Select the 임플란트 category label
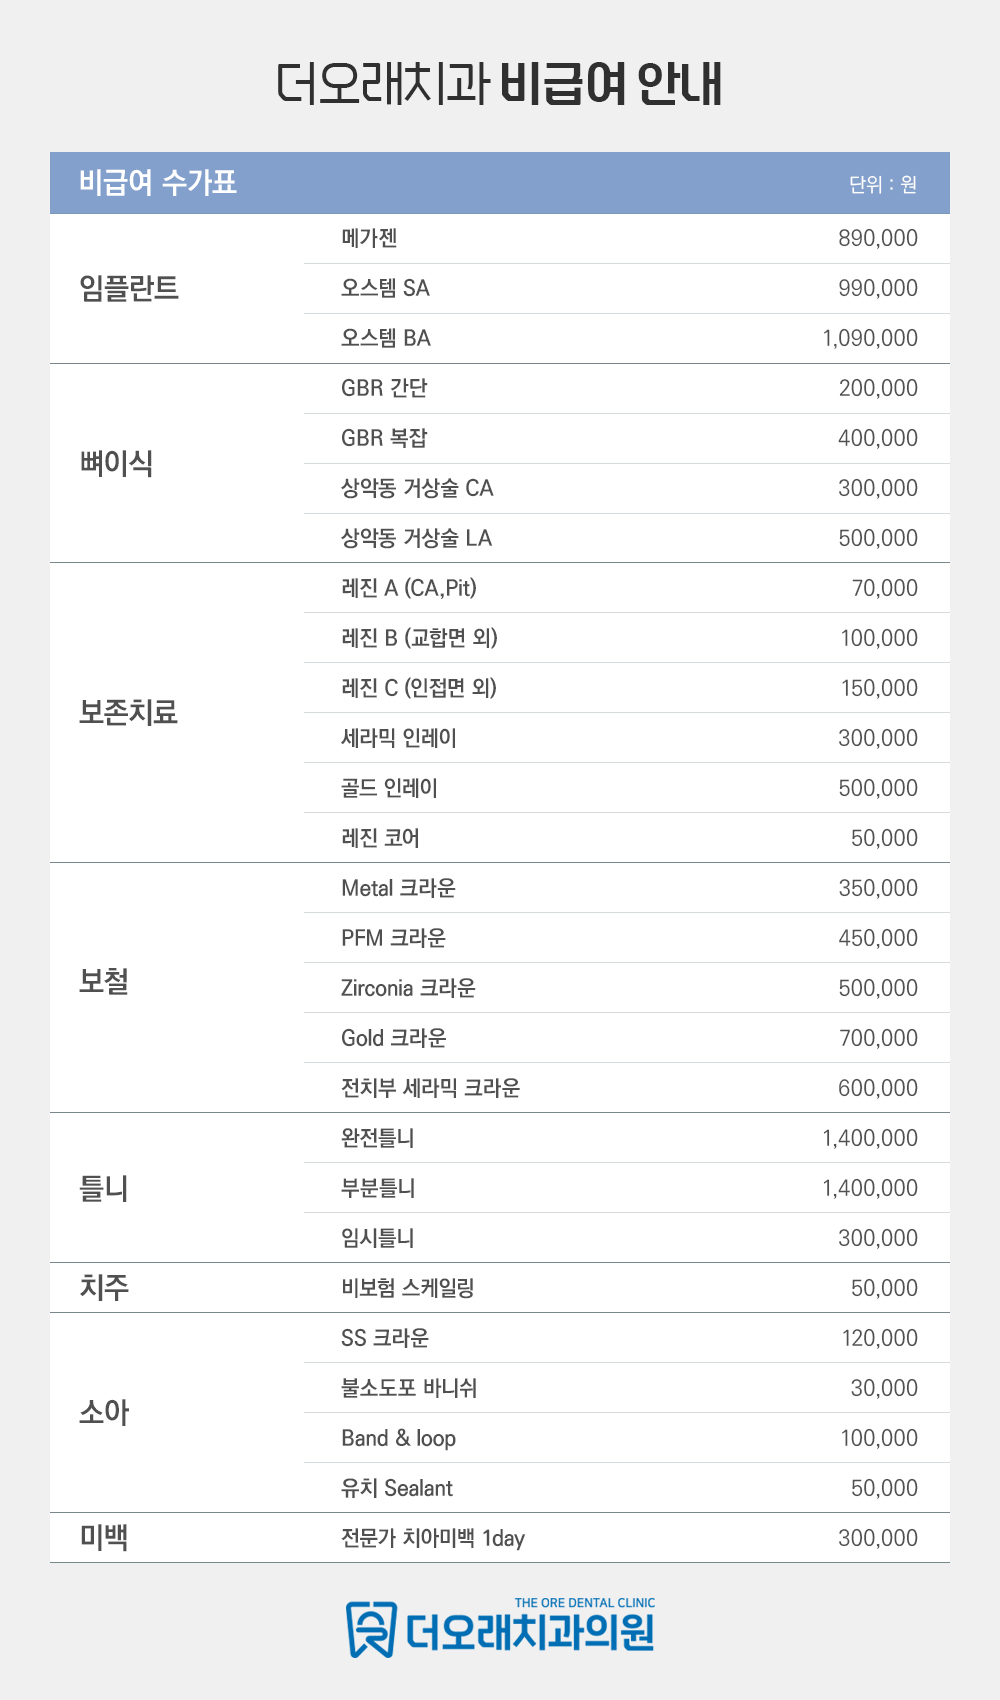Viewport: 1000px width, 1700px height. pos(129,288)
